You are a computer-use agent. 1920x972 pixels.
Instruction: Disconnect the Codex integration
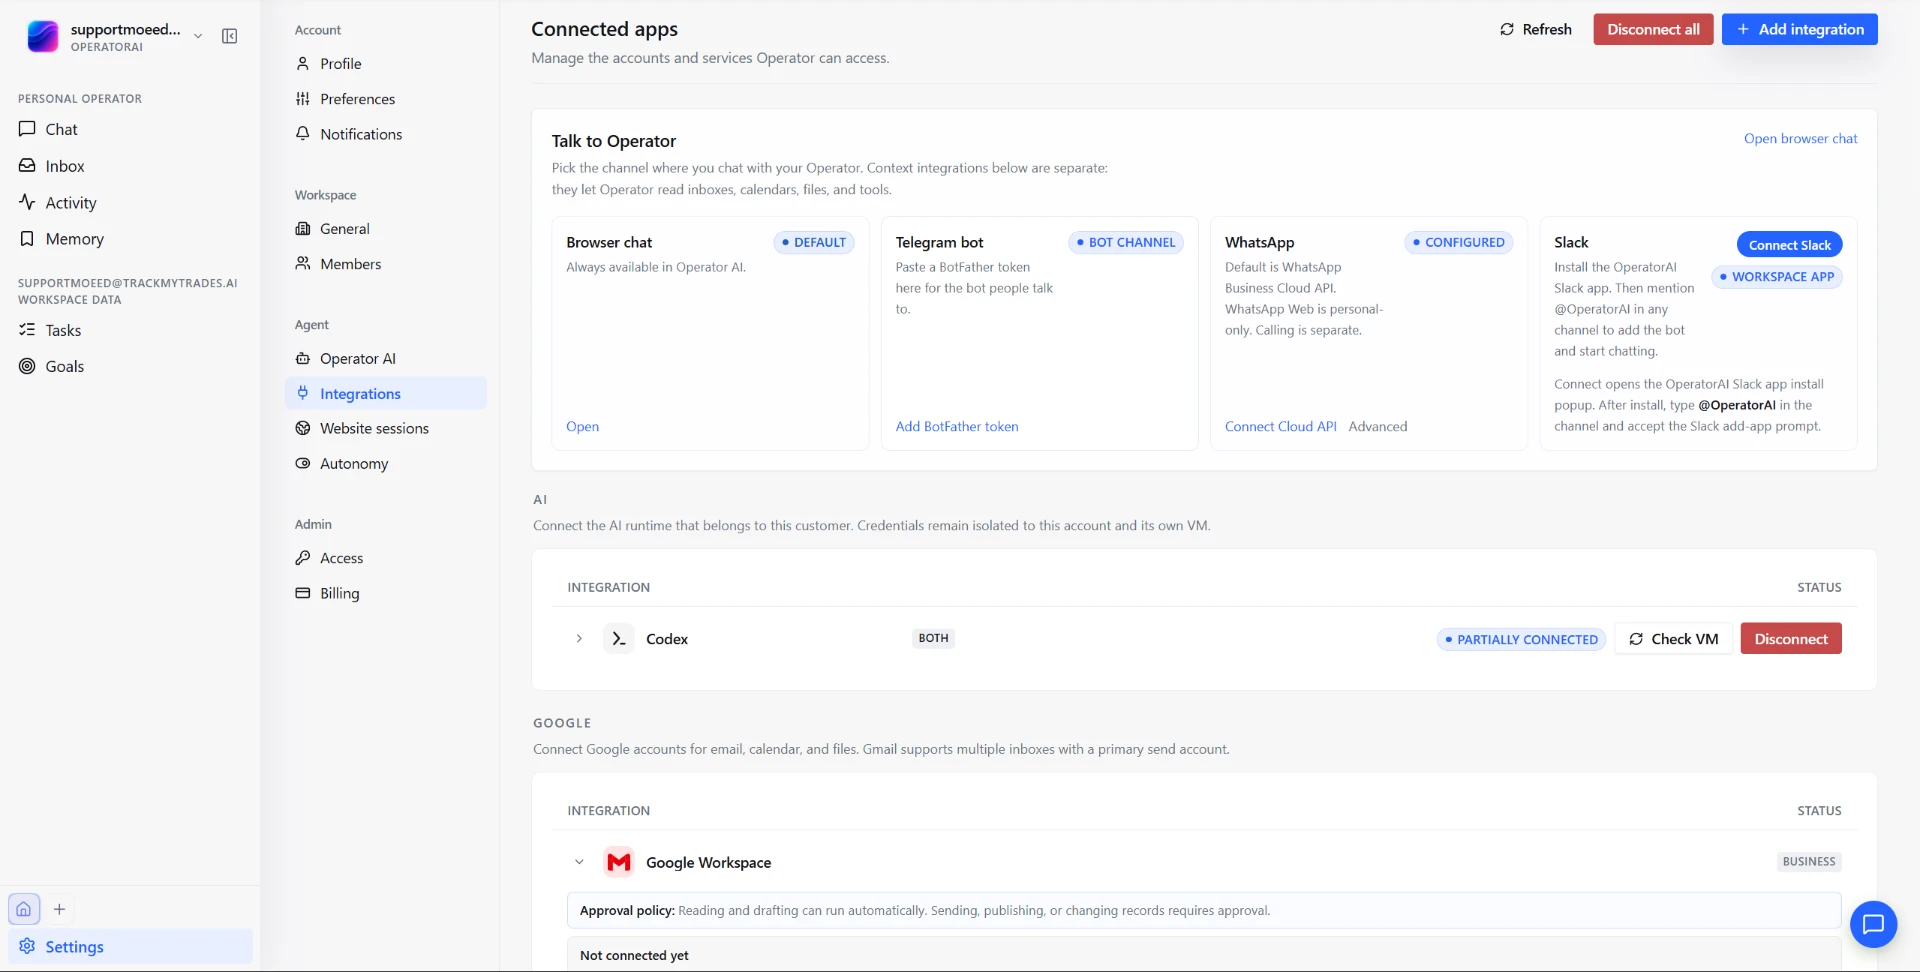click(1790, 639)
